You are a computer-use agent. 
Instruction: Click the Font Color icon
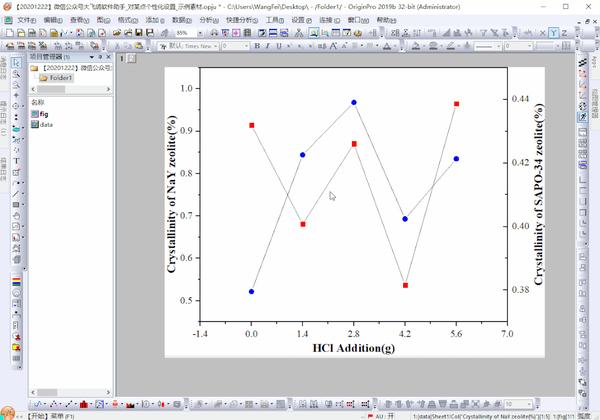[387, 46]
